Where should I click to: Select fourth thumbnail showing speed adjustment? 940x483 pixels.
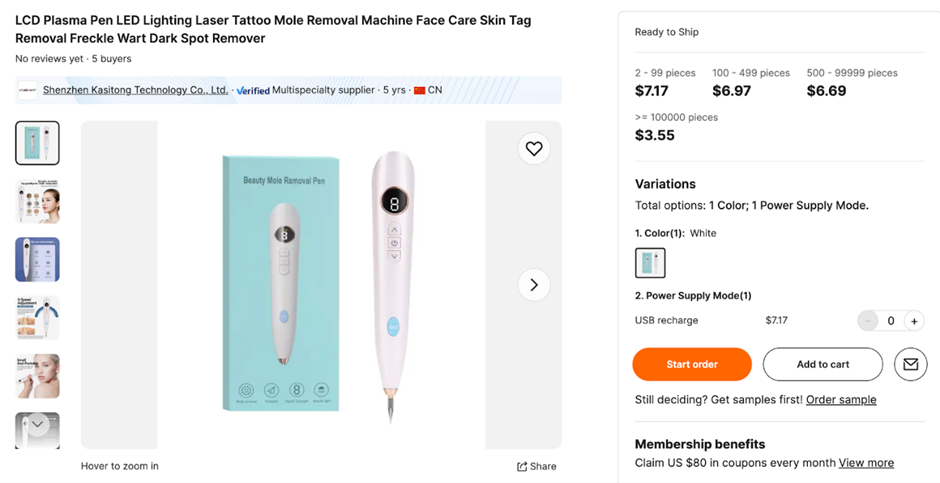tap(38, 317)
